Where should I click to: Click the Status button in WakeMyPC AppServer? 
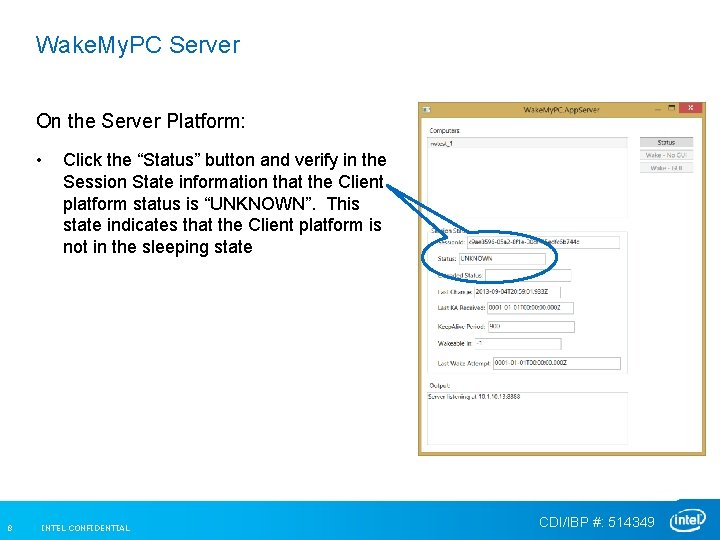pyautogui.click(x=666, y=142)
